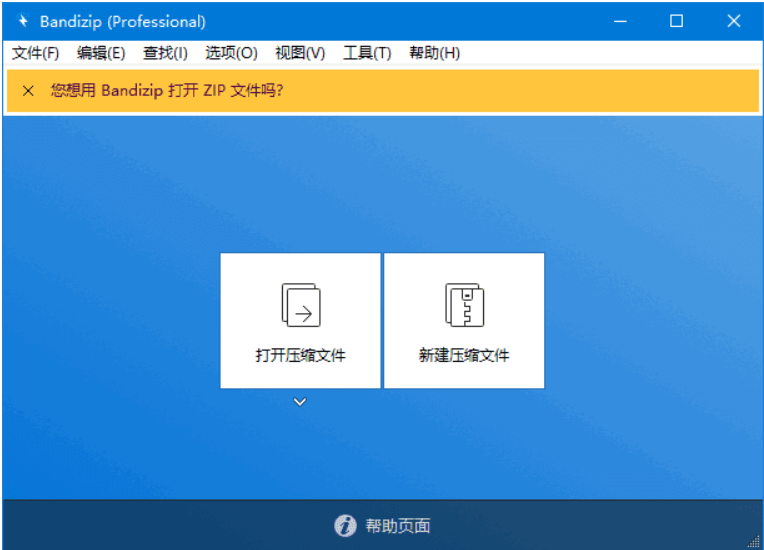Maximize the Bandizip window
The image size is (764, 550).
[x=676, y=21]
